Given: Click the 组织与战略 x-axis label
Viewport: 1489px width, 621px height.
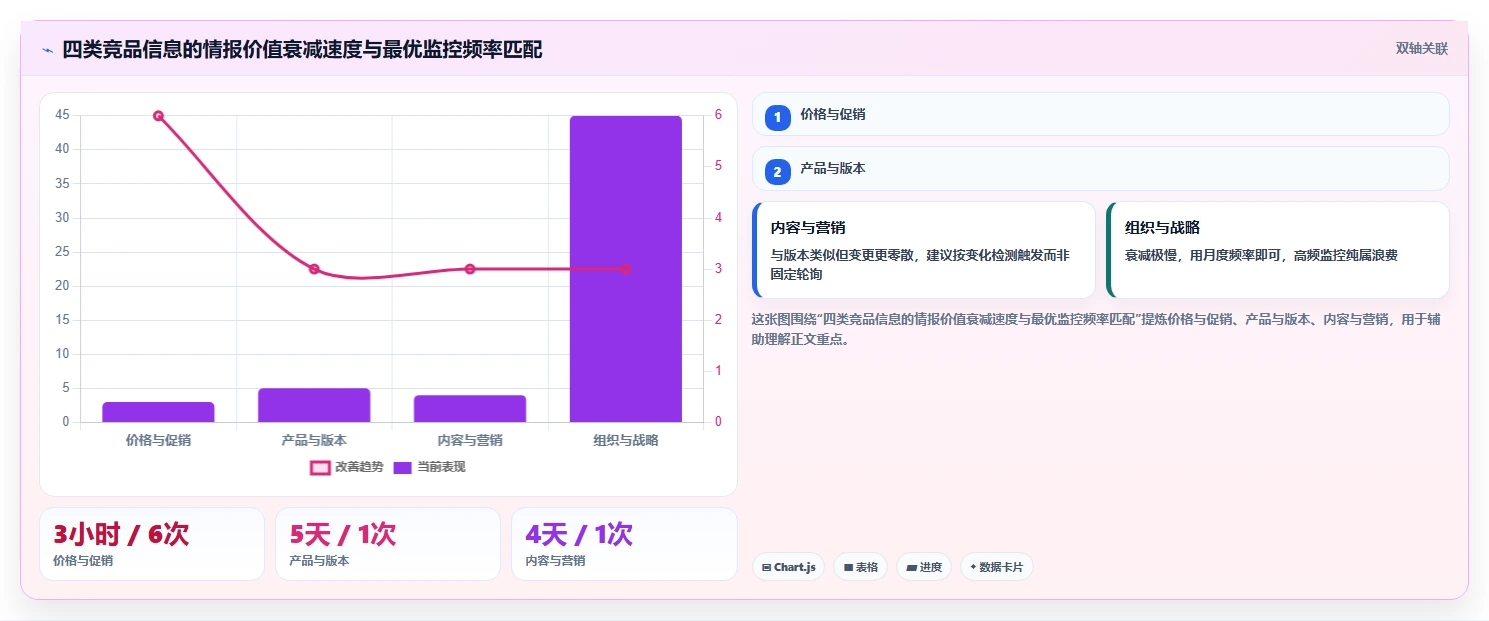Looking at the screenshot, I should click(626, 440).
